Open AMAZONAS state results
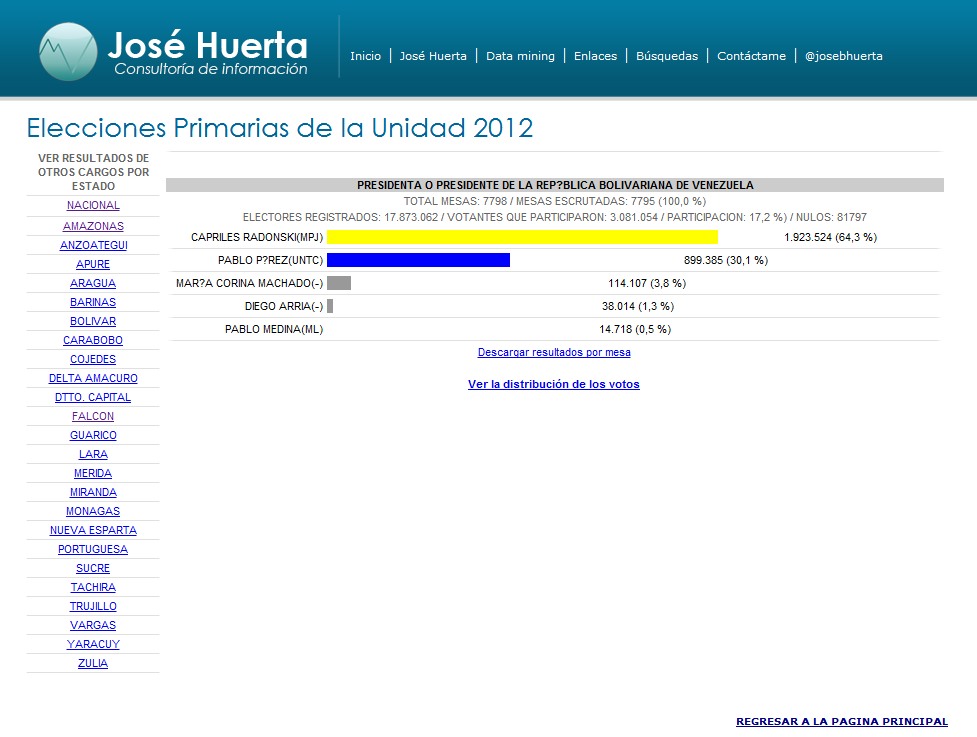977x737 pixels. click(x=92, y=226)
